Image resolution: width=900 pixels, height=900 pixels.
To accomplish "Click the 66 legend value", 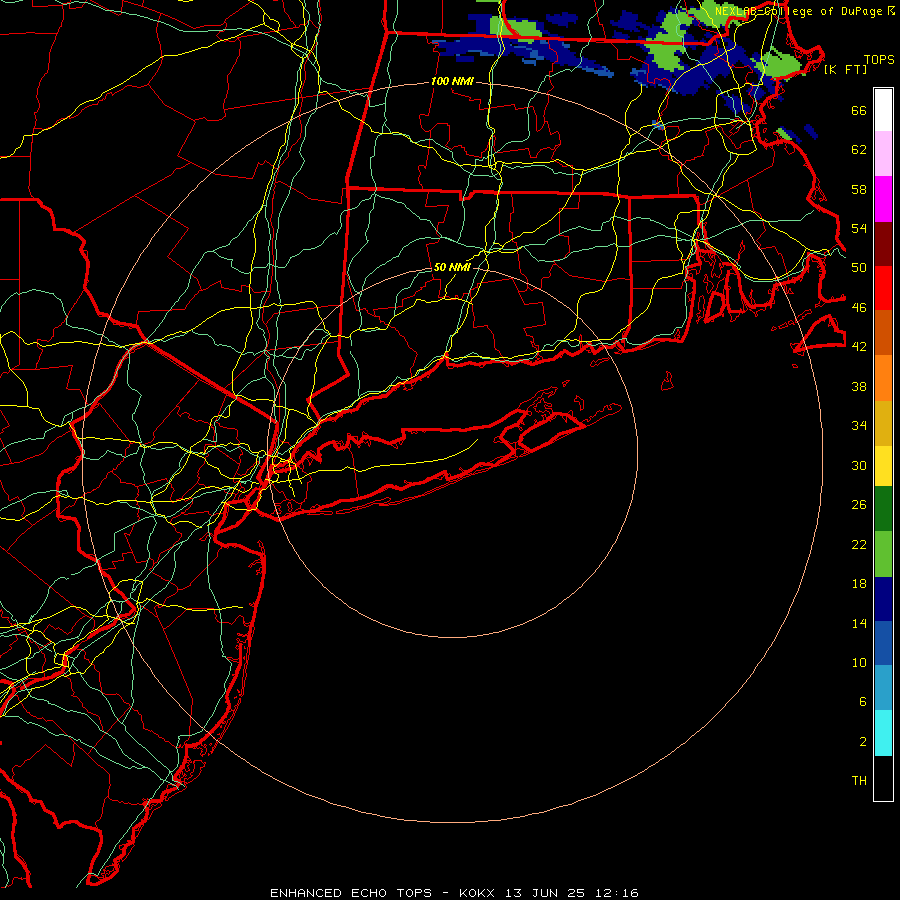I will tap(859, 110).
